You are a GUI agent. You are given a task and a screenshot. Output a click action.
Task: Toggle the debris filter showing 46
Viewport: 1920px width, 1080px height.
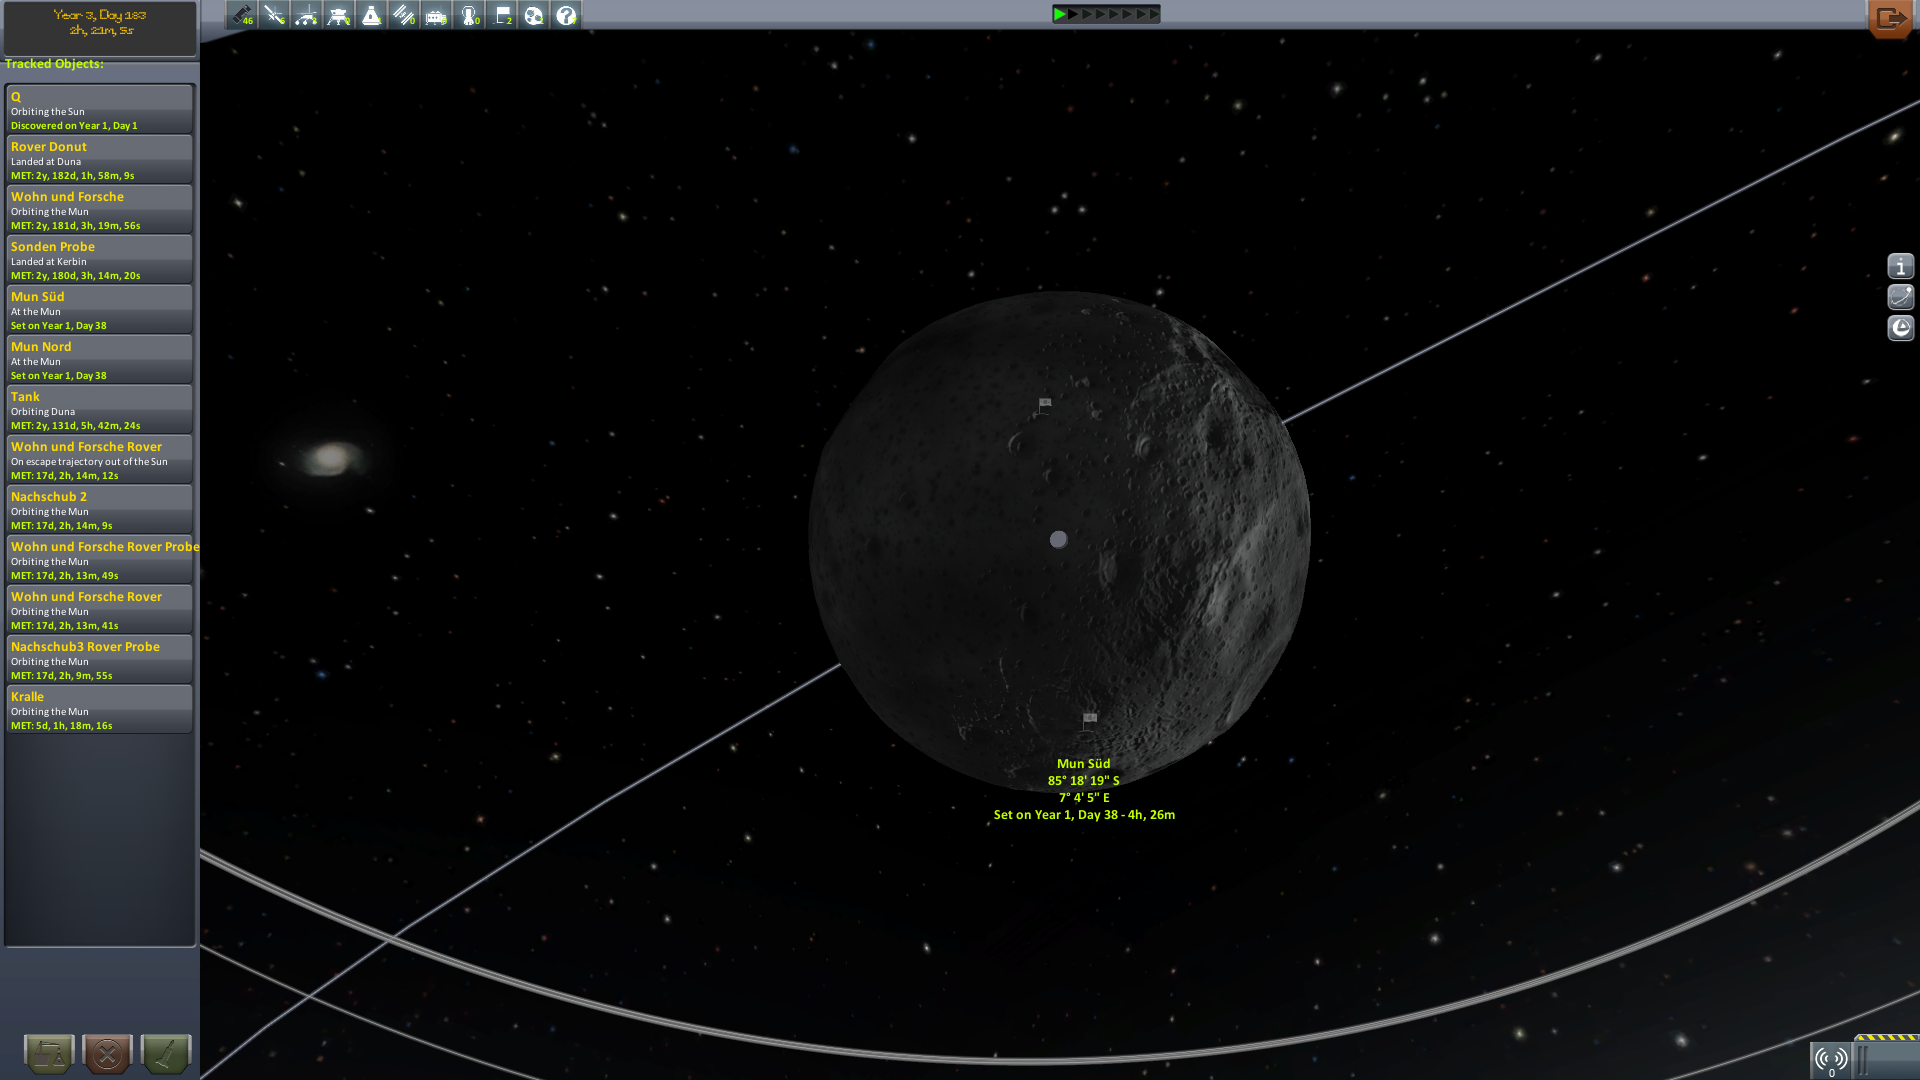[242, 15]
